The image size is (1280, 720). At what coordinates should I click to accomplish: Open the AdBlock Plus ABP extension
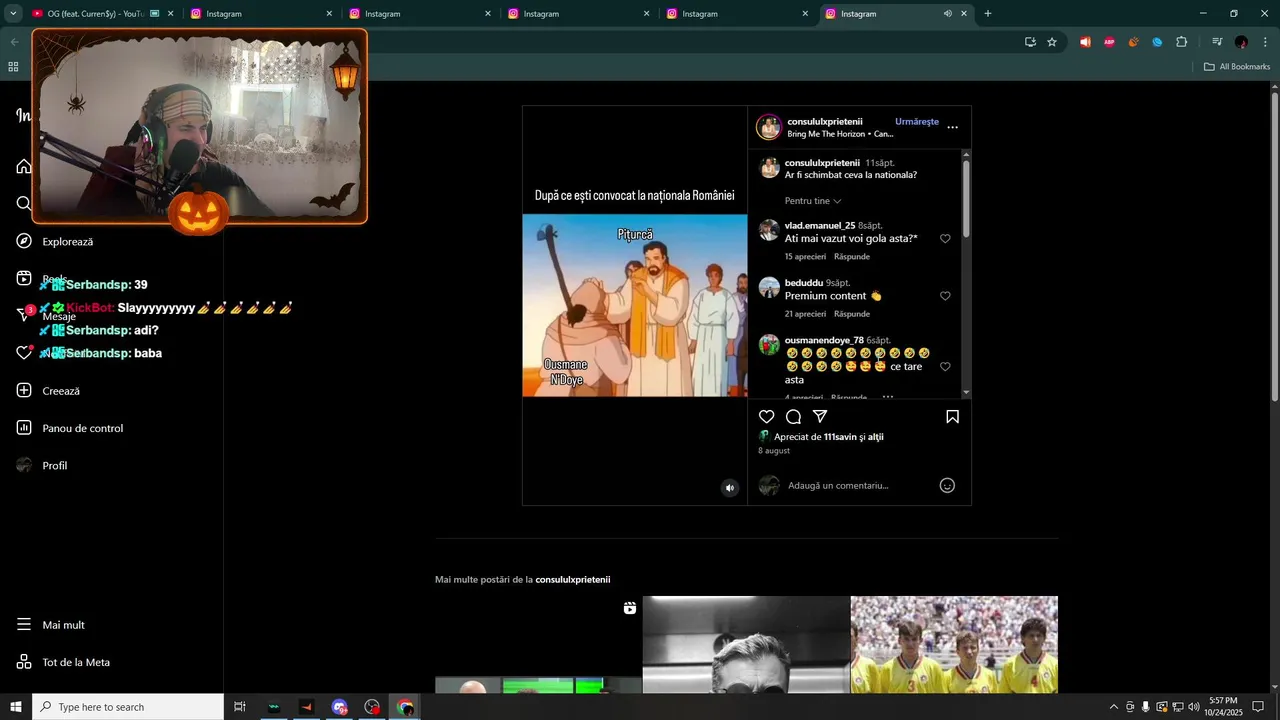point(1109,42)
